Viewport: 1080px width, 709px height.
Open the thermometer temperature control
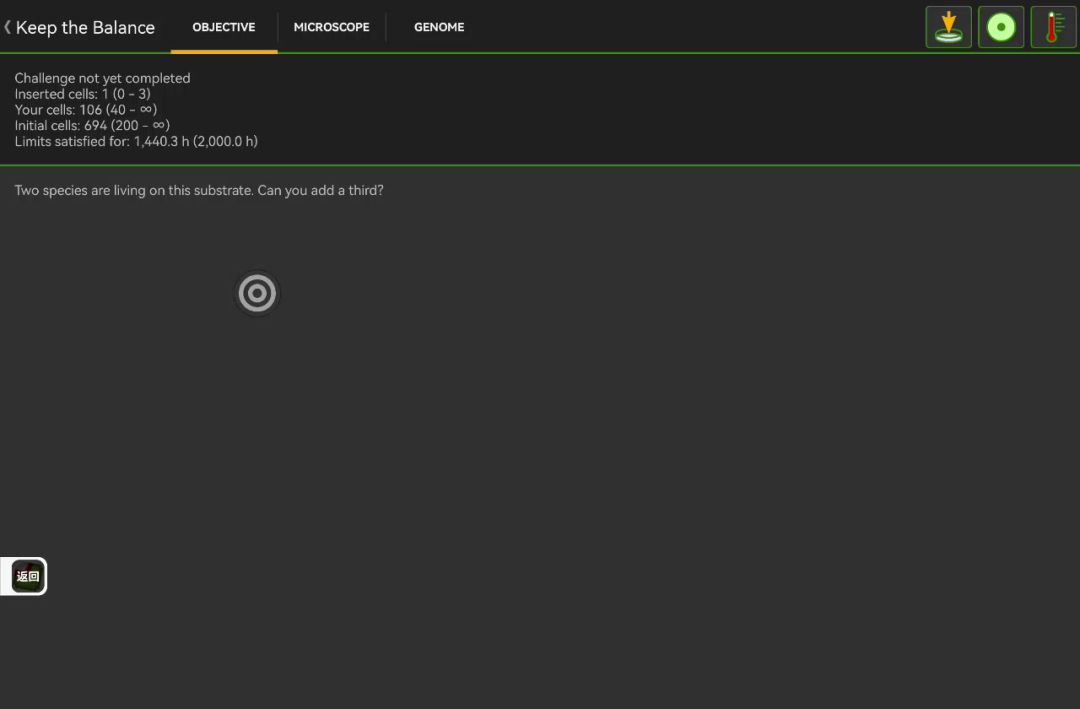pos(1053,27)
